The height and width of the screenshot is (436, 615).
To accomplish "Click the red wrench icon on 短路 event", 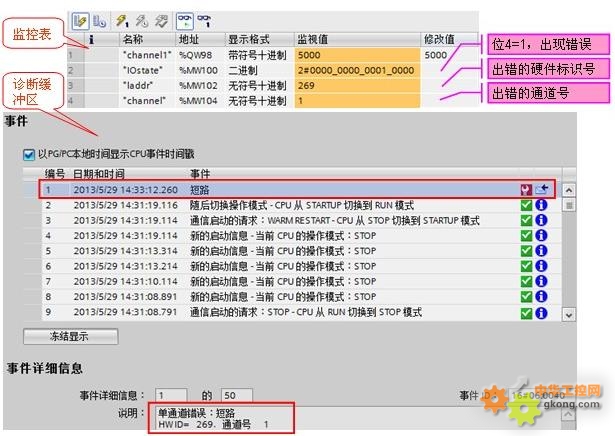I will coord(526,190).
